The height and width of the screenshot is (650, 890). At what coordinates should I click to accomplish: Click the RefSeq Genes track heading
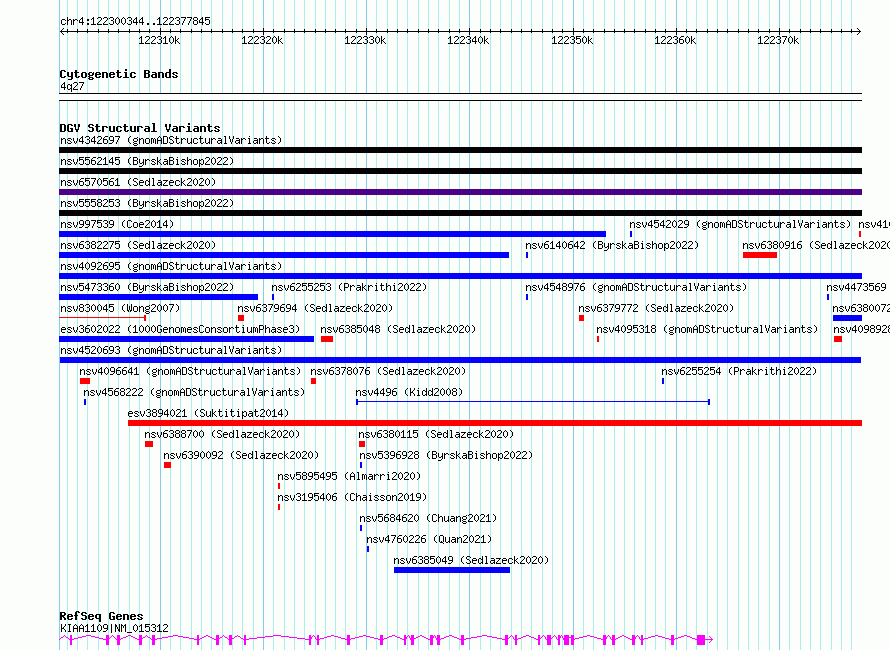(x=101, y=616)
